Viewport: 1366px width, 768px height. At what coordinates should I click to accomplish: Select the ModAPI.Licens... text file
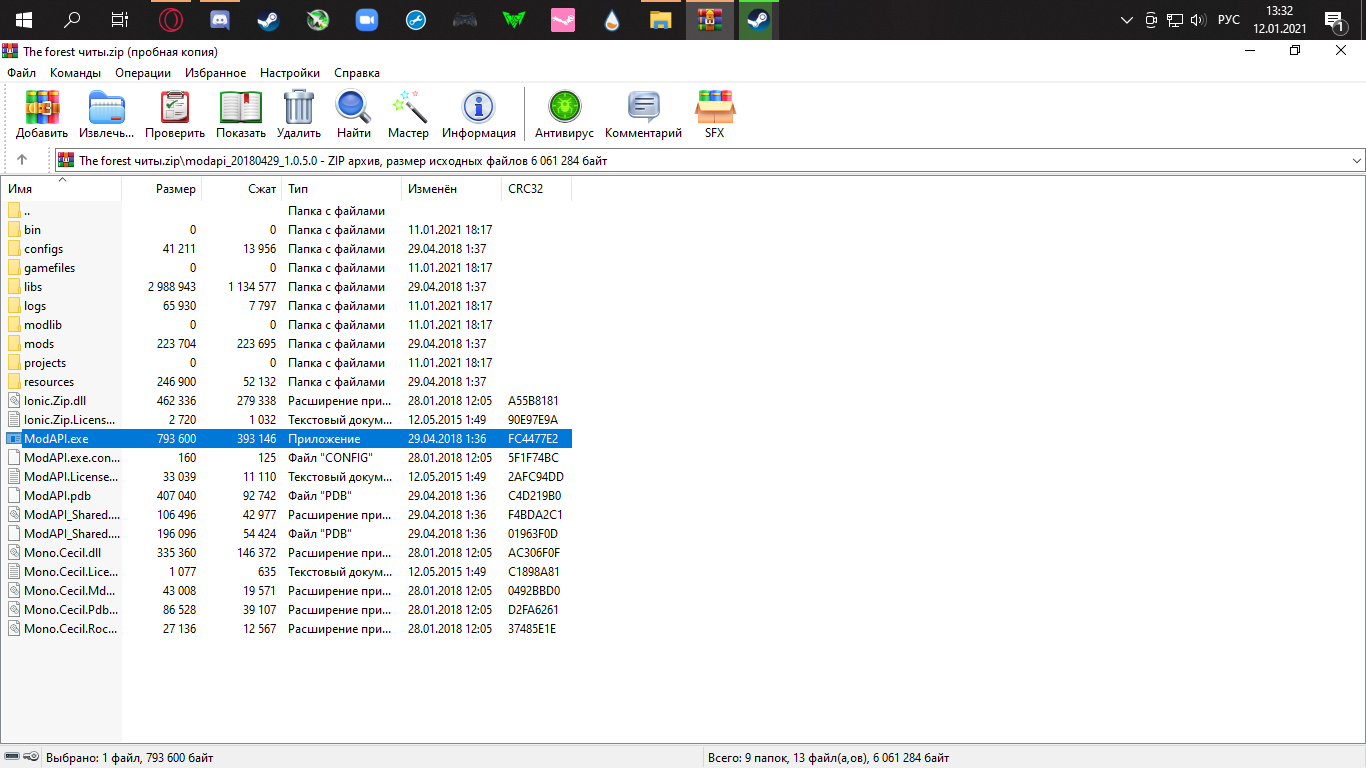(x=61, y=477)
